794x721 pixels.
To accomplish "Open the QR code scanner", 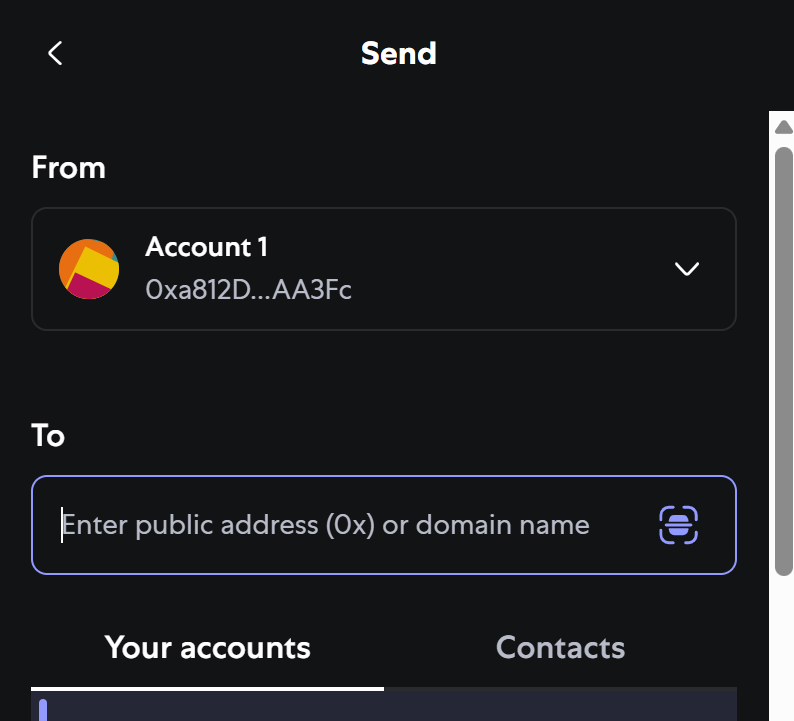I will (678, 525).
